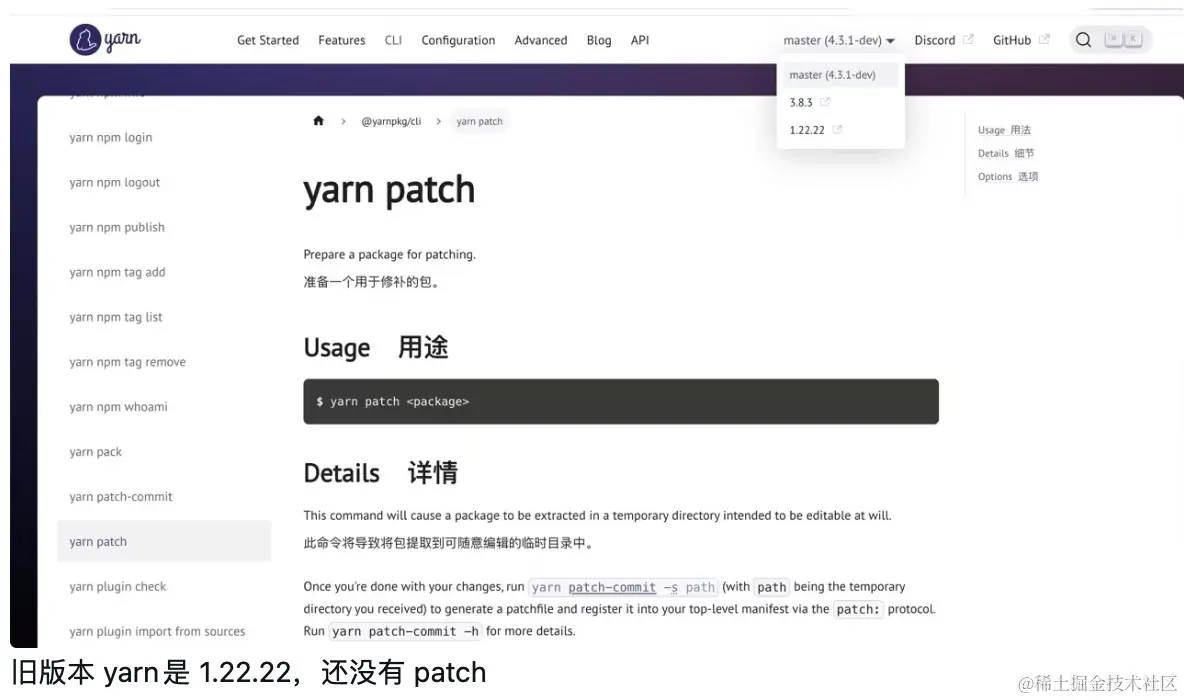Click 'Prepare a package for patching.' text
This screenshot has width=1184, height=700.
[x=390, y=254]
